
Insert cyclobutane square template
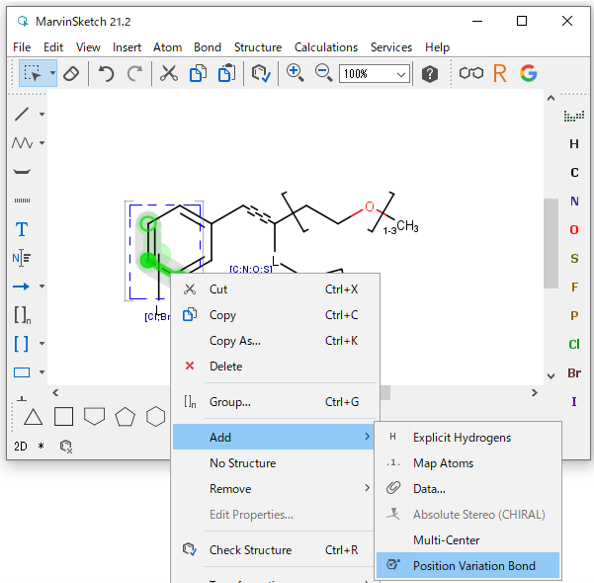pos(64,417)
